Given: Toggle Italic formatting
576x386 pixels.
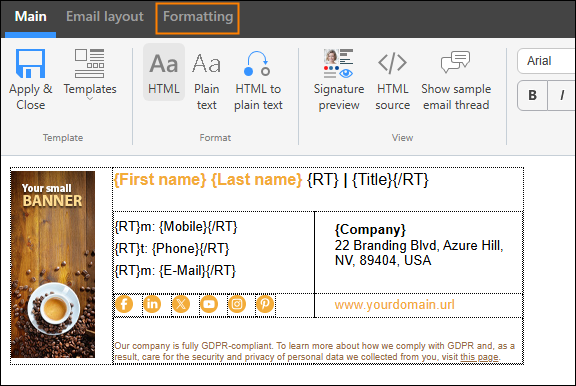Looking at the screenshot, I should (x=562, y=95).
